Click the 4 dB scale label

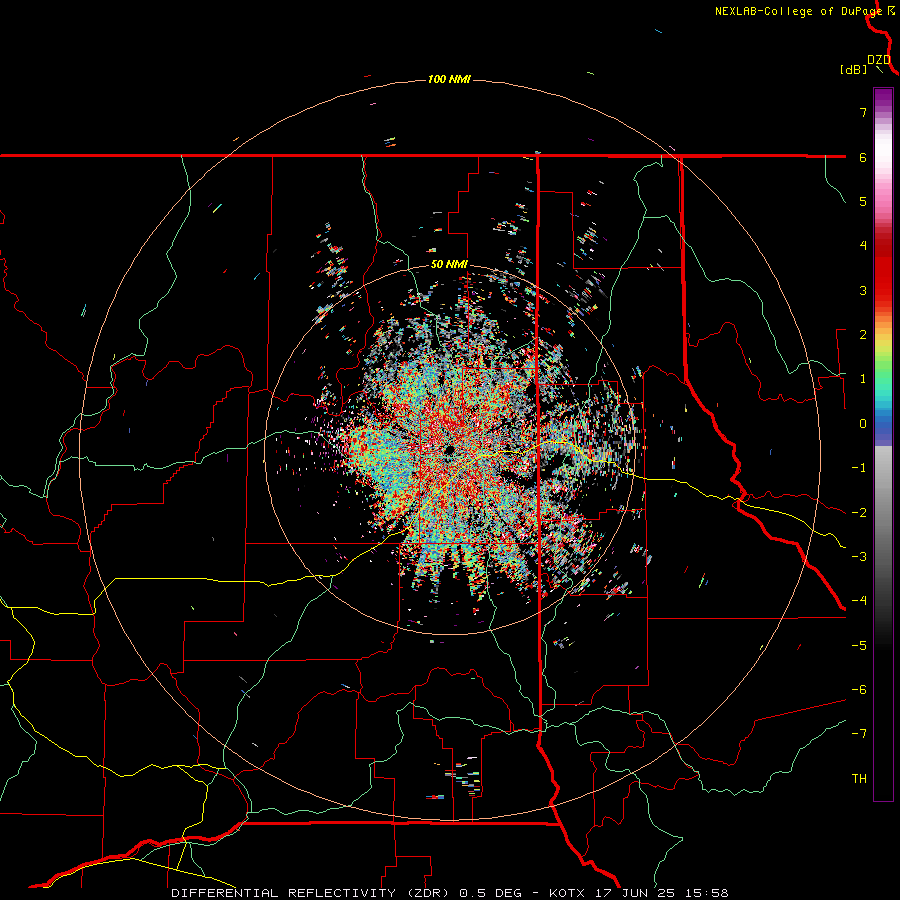click(863, 246)
